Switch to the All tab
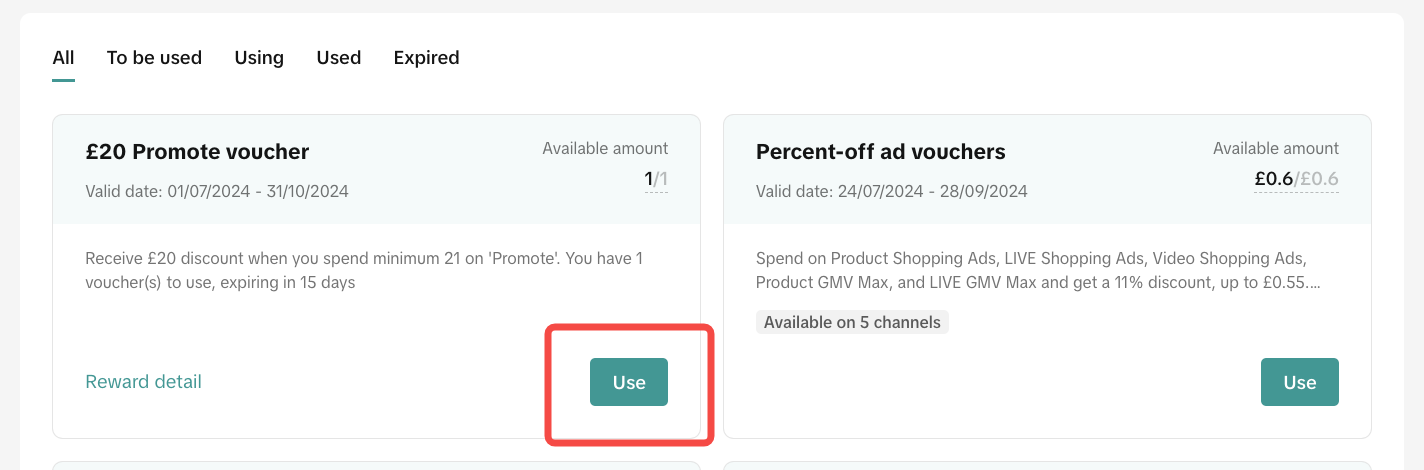Image resolution: width=1424 pixels, height=470 pixels. (63, 58)
